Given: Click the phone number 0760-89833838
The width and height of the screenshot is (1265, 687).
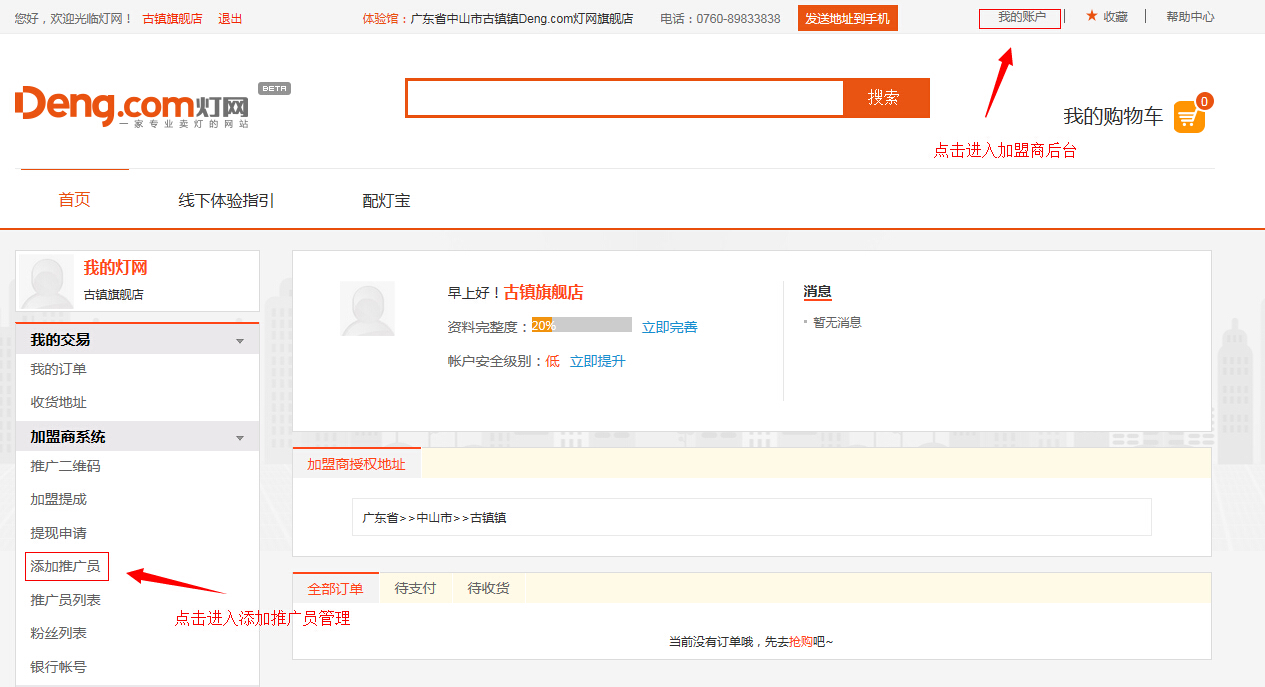Looking at the screenshot, I should 738,19.
